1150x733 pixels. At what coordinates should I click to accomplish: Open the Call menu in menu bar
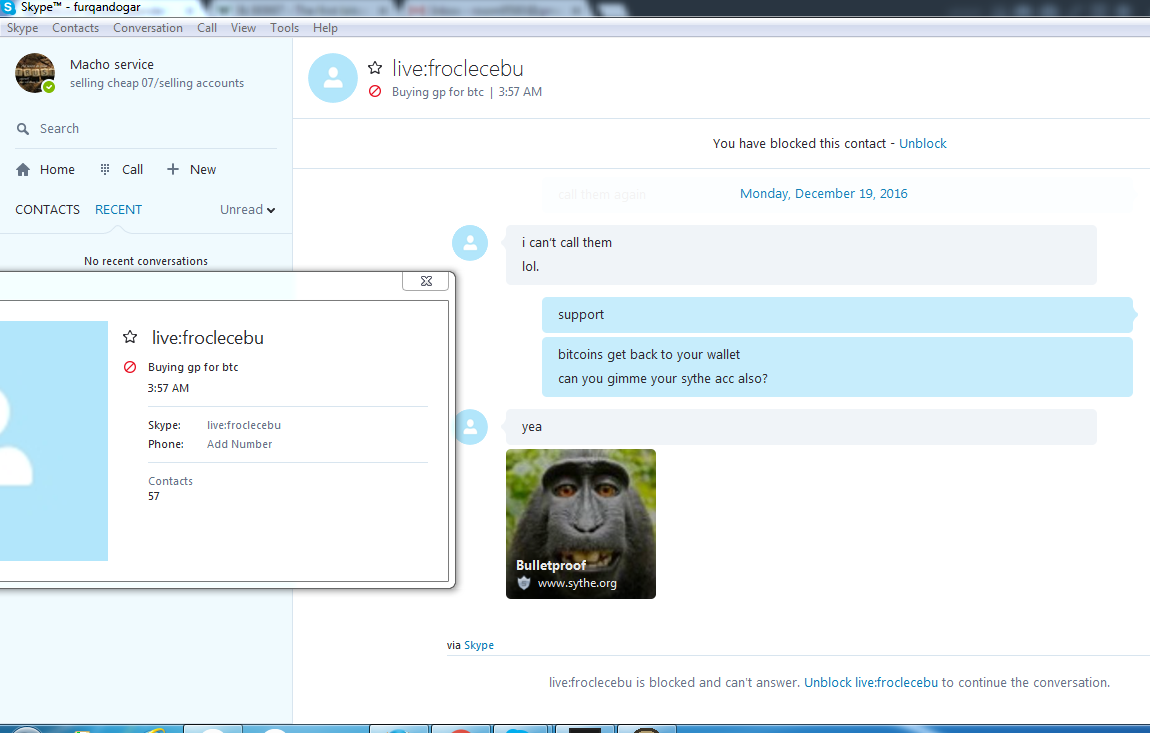[x=207, y=28]
